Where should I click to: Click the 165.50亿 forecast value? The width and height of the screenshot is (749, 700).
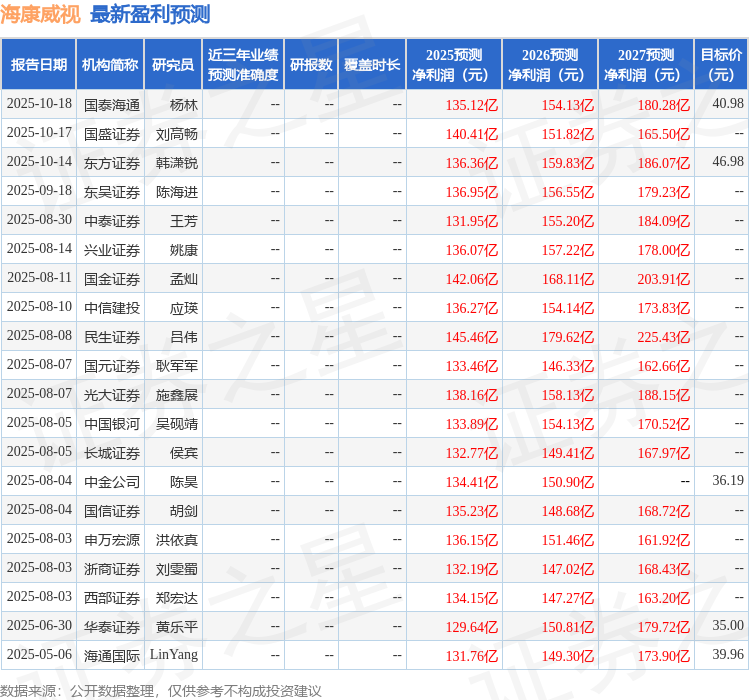[x=663, y=134]
